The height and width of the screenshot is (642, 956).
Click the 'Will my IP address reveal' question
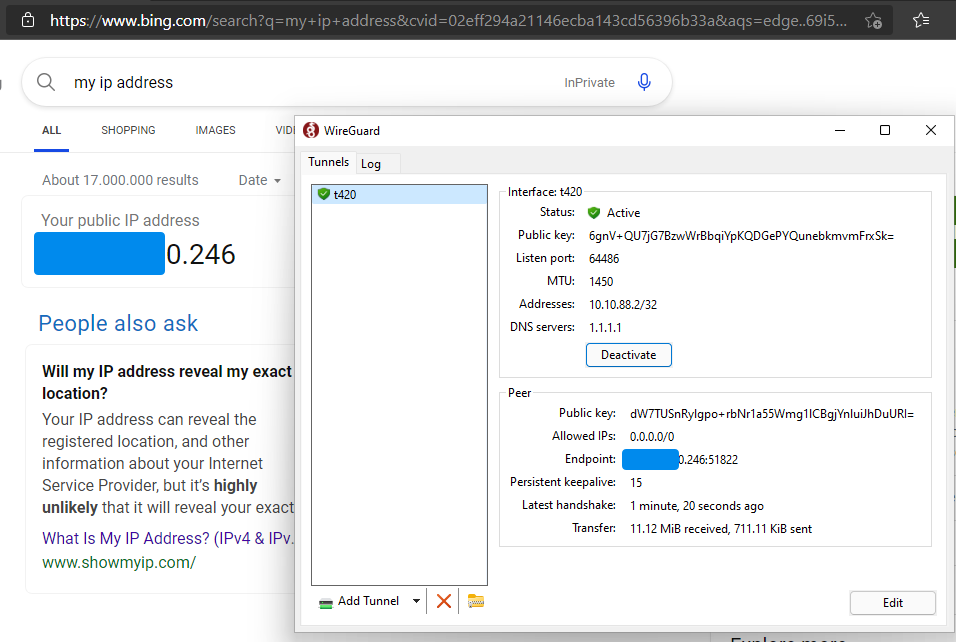coord(167,382)
